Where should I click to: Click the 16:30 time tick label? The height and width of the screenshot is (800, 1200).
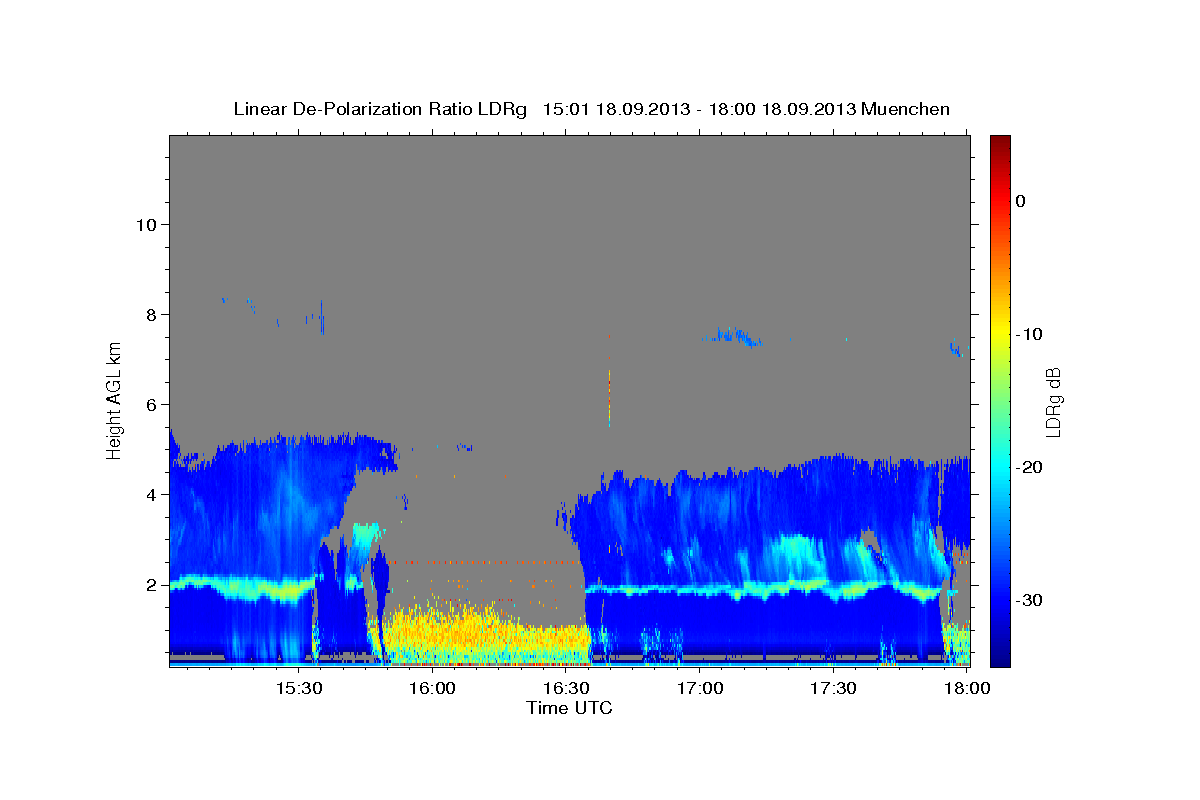(566, 689)
